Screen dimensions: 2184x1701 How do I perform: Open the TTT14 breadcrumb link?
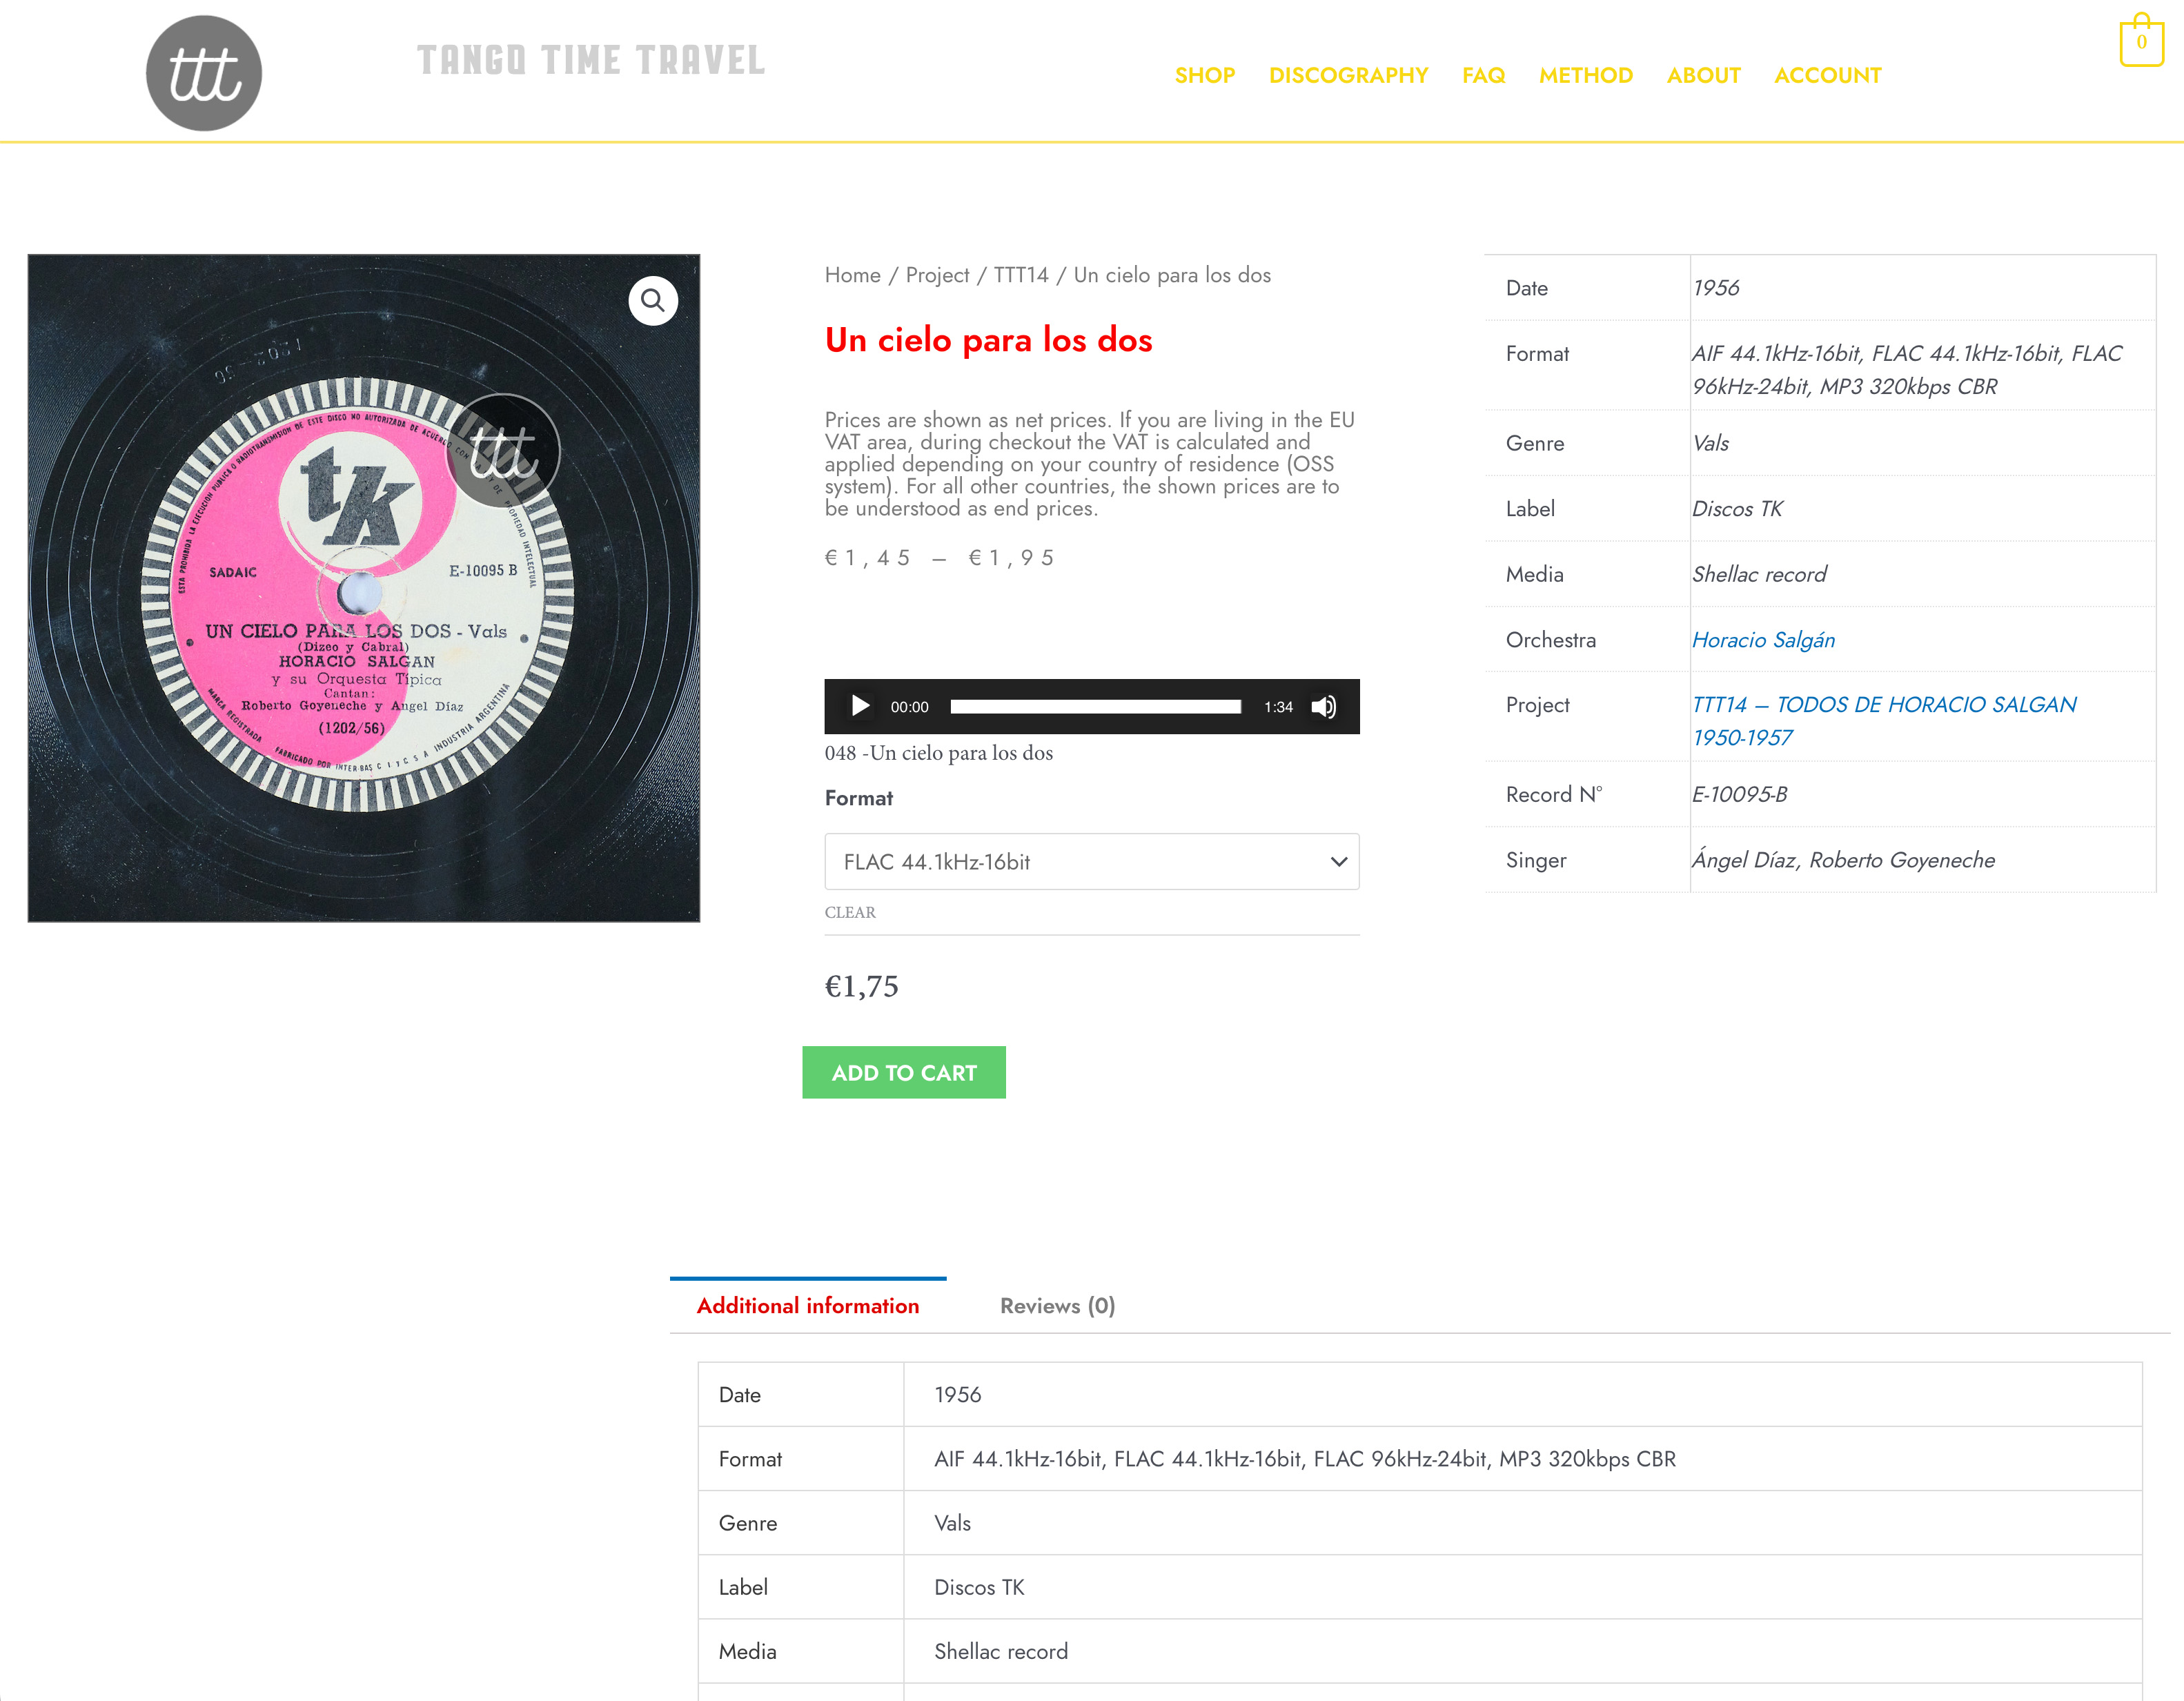1021,275
